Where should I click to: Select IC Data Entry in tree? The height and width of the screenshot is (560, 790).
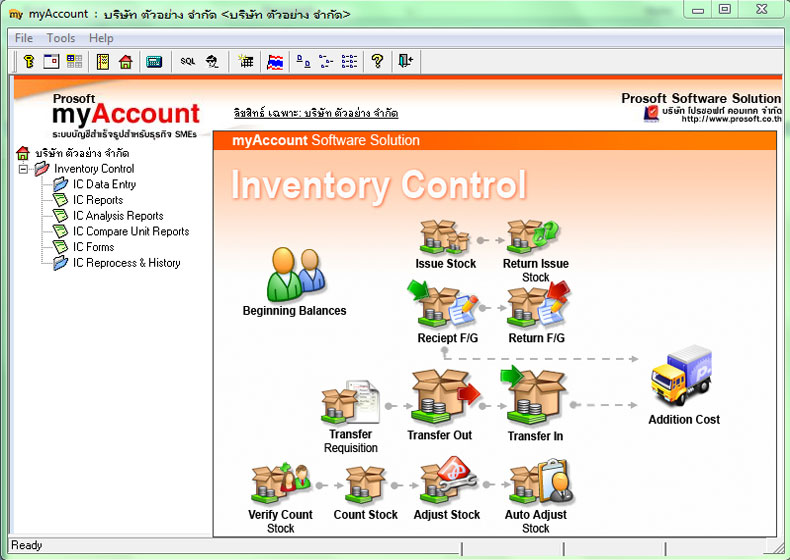[104, 184]
